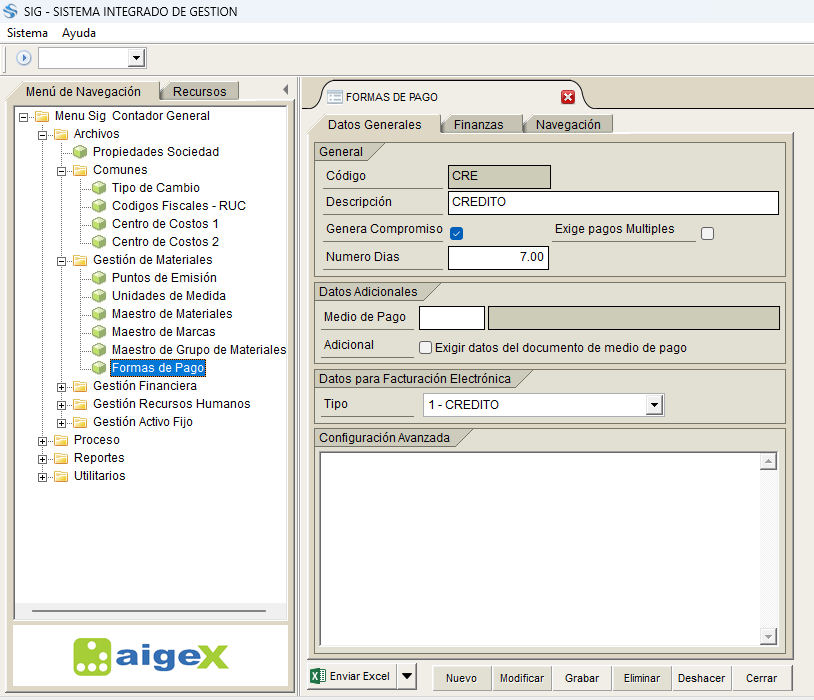Click the Propiedades Sociedad cube icon

coord(80,152)
